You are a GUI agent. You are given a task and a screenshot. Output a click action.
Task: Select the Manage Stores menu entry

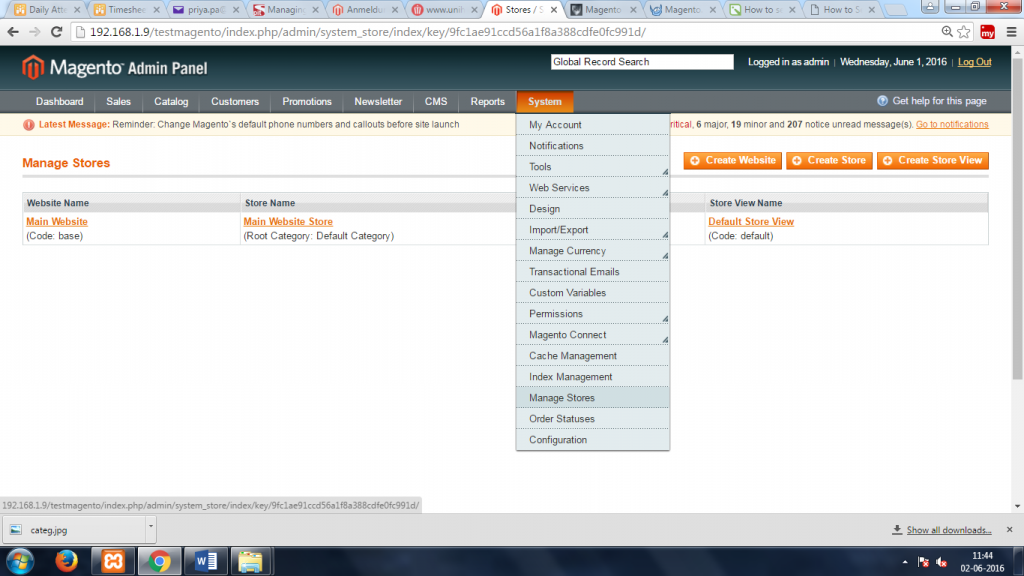[x=561, y=397]
